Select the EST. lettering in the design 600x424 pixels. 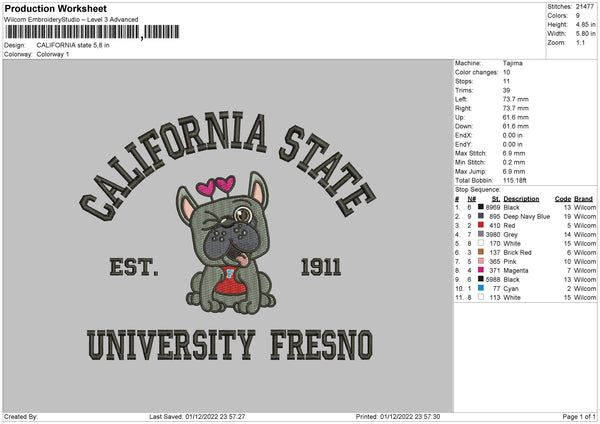point(134,267)
